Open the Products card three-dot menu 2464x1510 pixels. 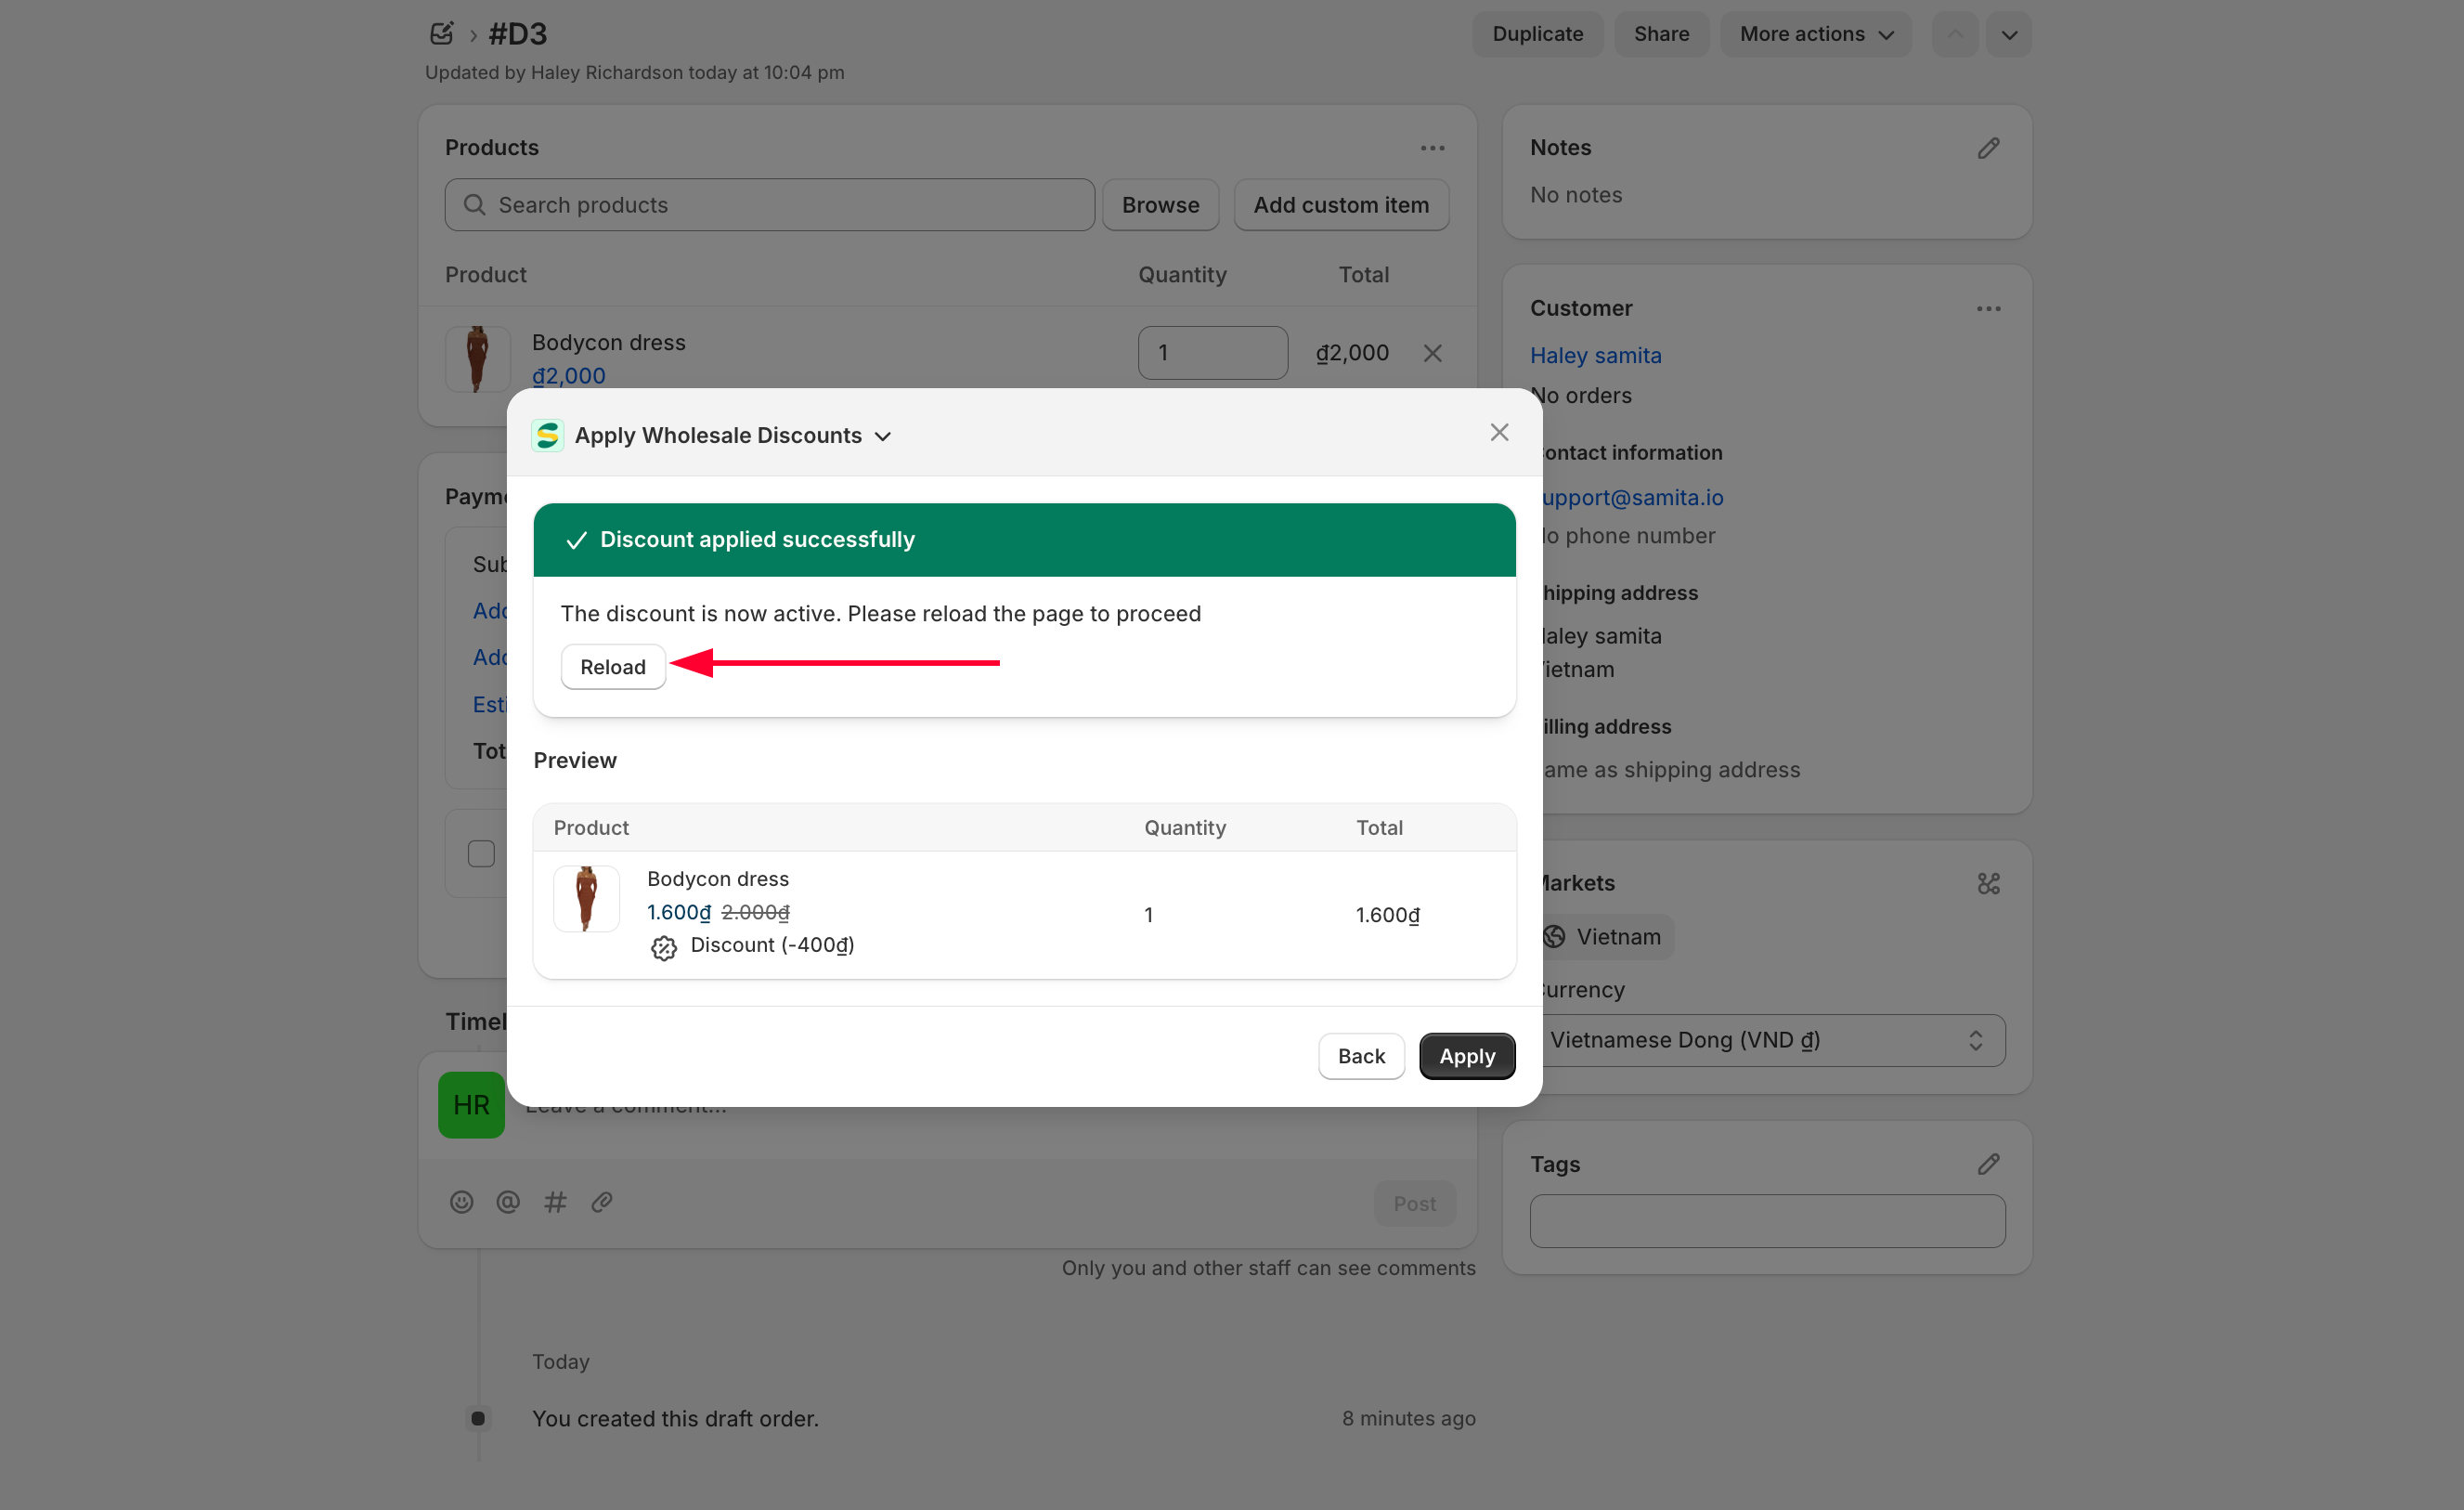coord(1431,148)
